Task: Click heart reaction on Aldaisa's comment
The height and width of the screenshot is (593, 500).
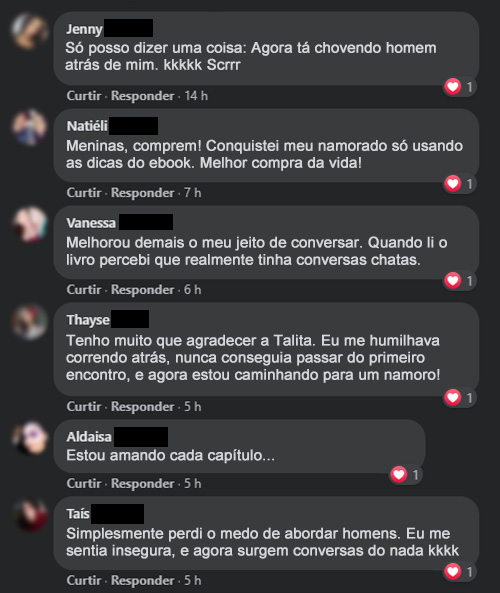Action: tap(406, 475)
